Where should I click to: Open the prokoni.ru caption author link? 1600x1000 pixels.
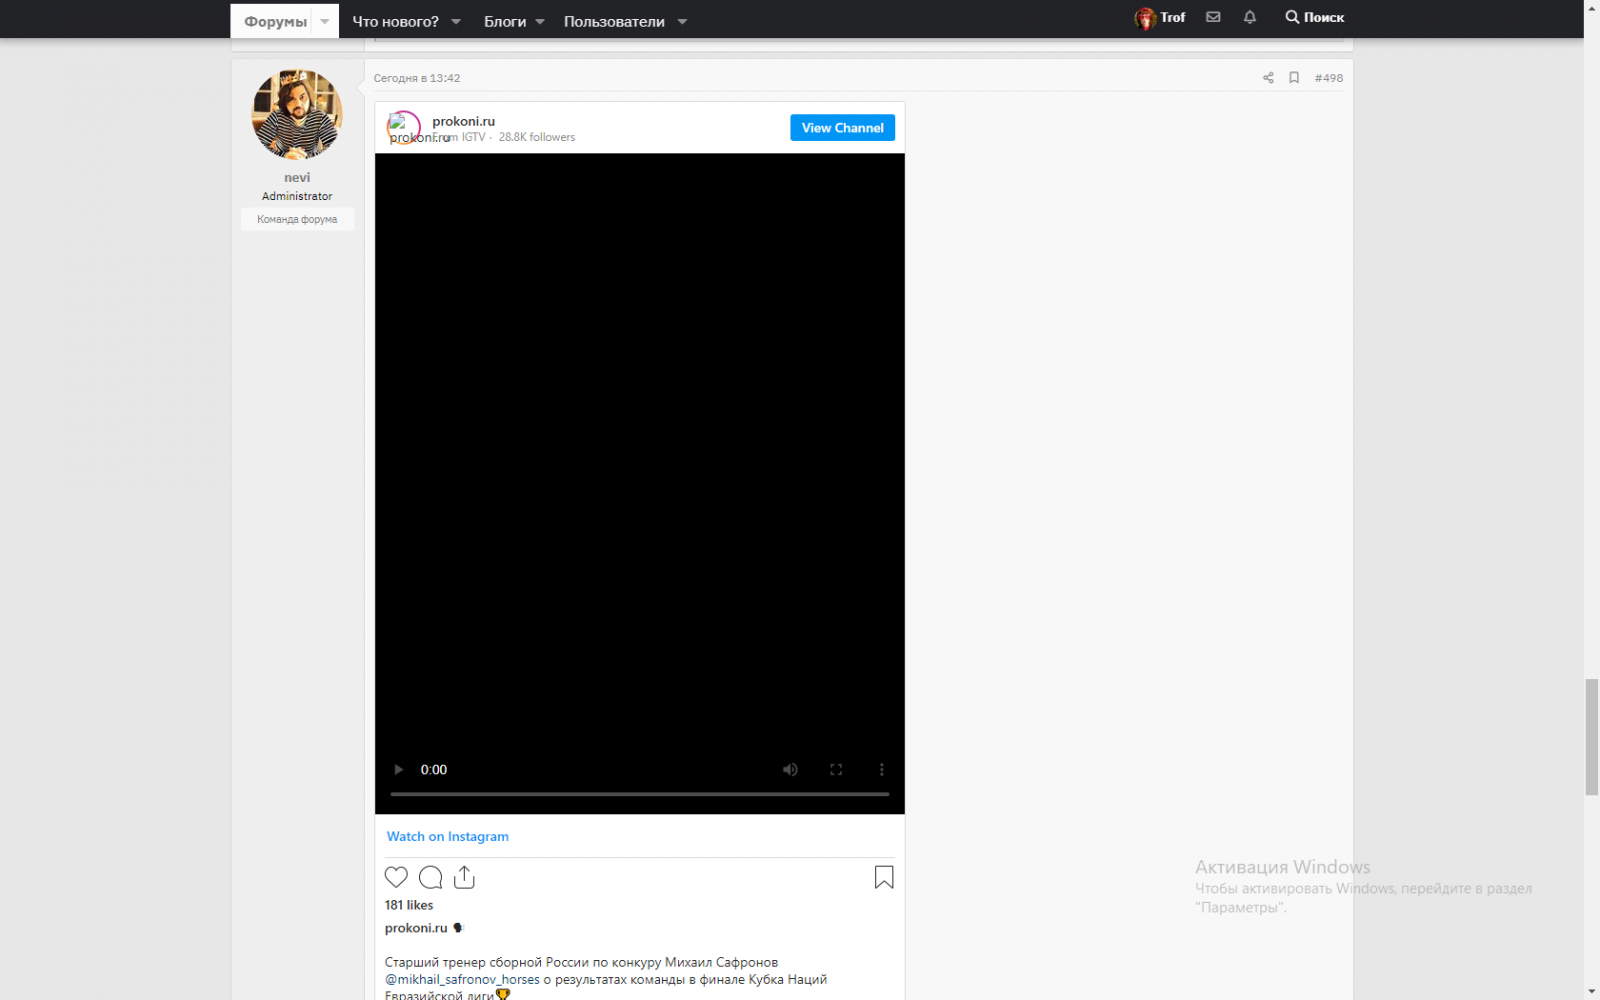416,928
